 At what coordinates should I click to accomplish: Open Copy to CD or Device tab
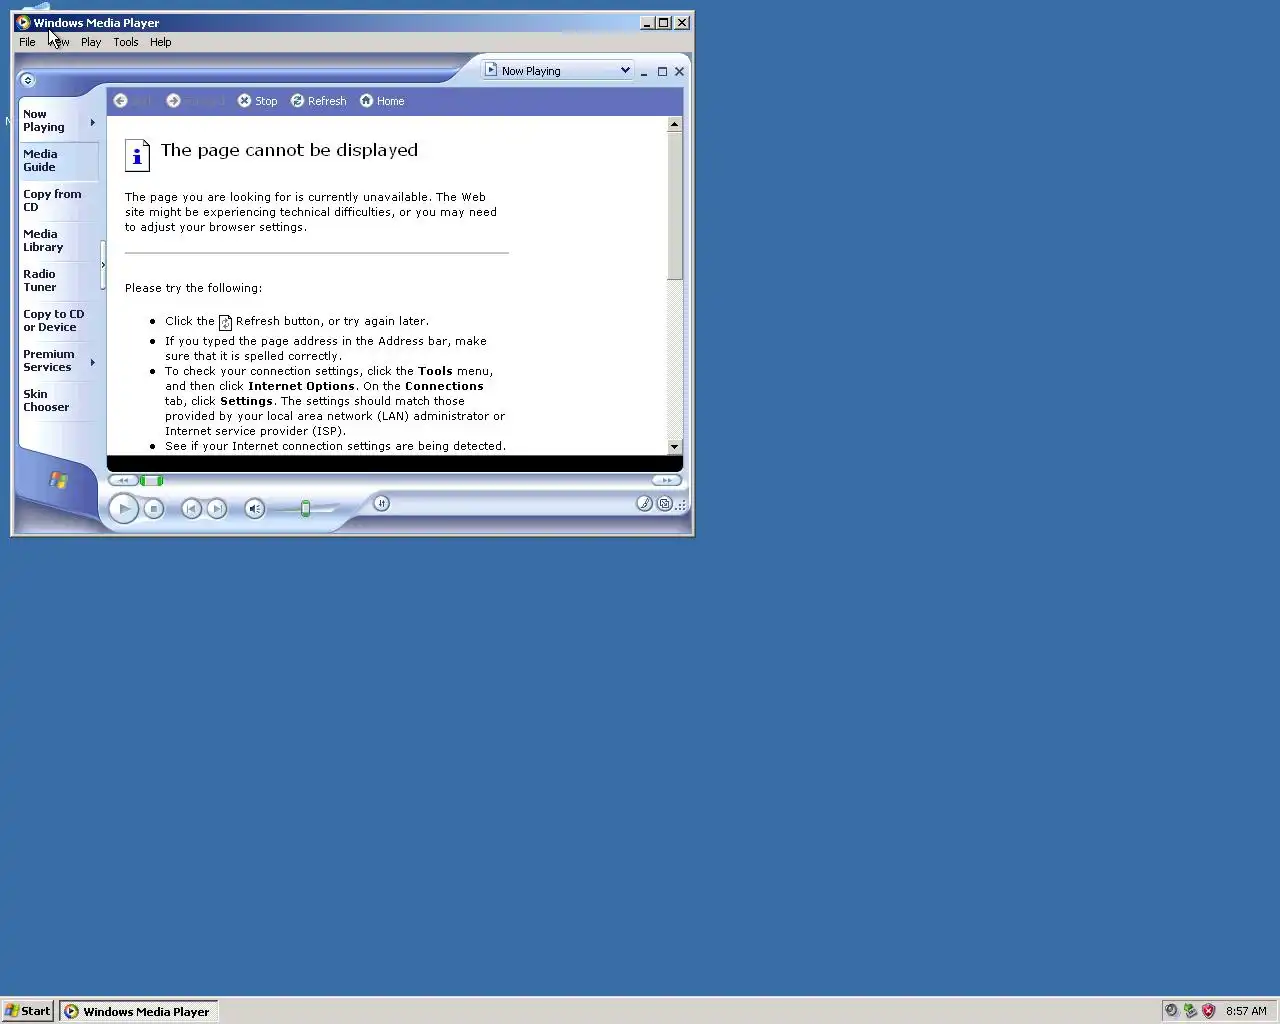(x=59, y=320)
